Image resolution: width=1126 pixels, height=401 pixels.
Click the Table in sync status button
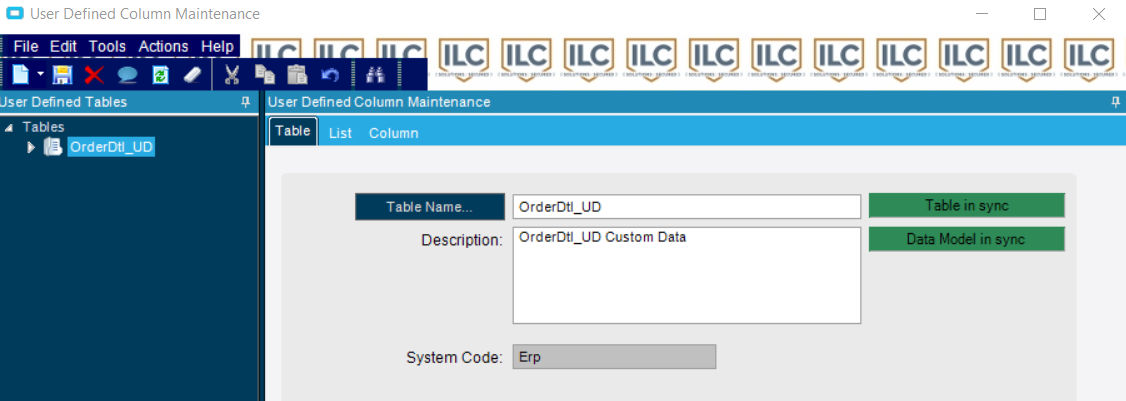[966, 206]
